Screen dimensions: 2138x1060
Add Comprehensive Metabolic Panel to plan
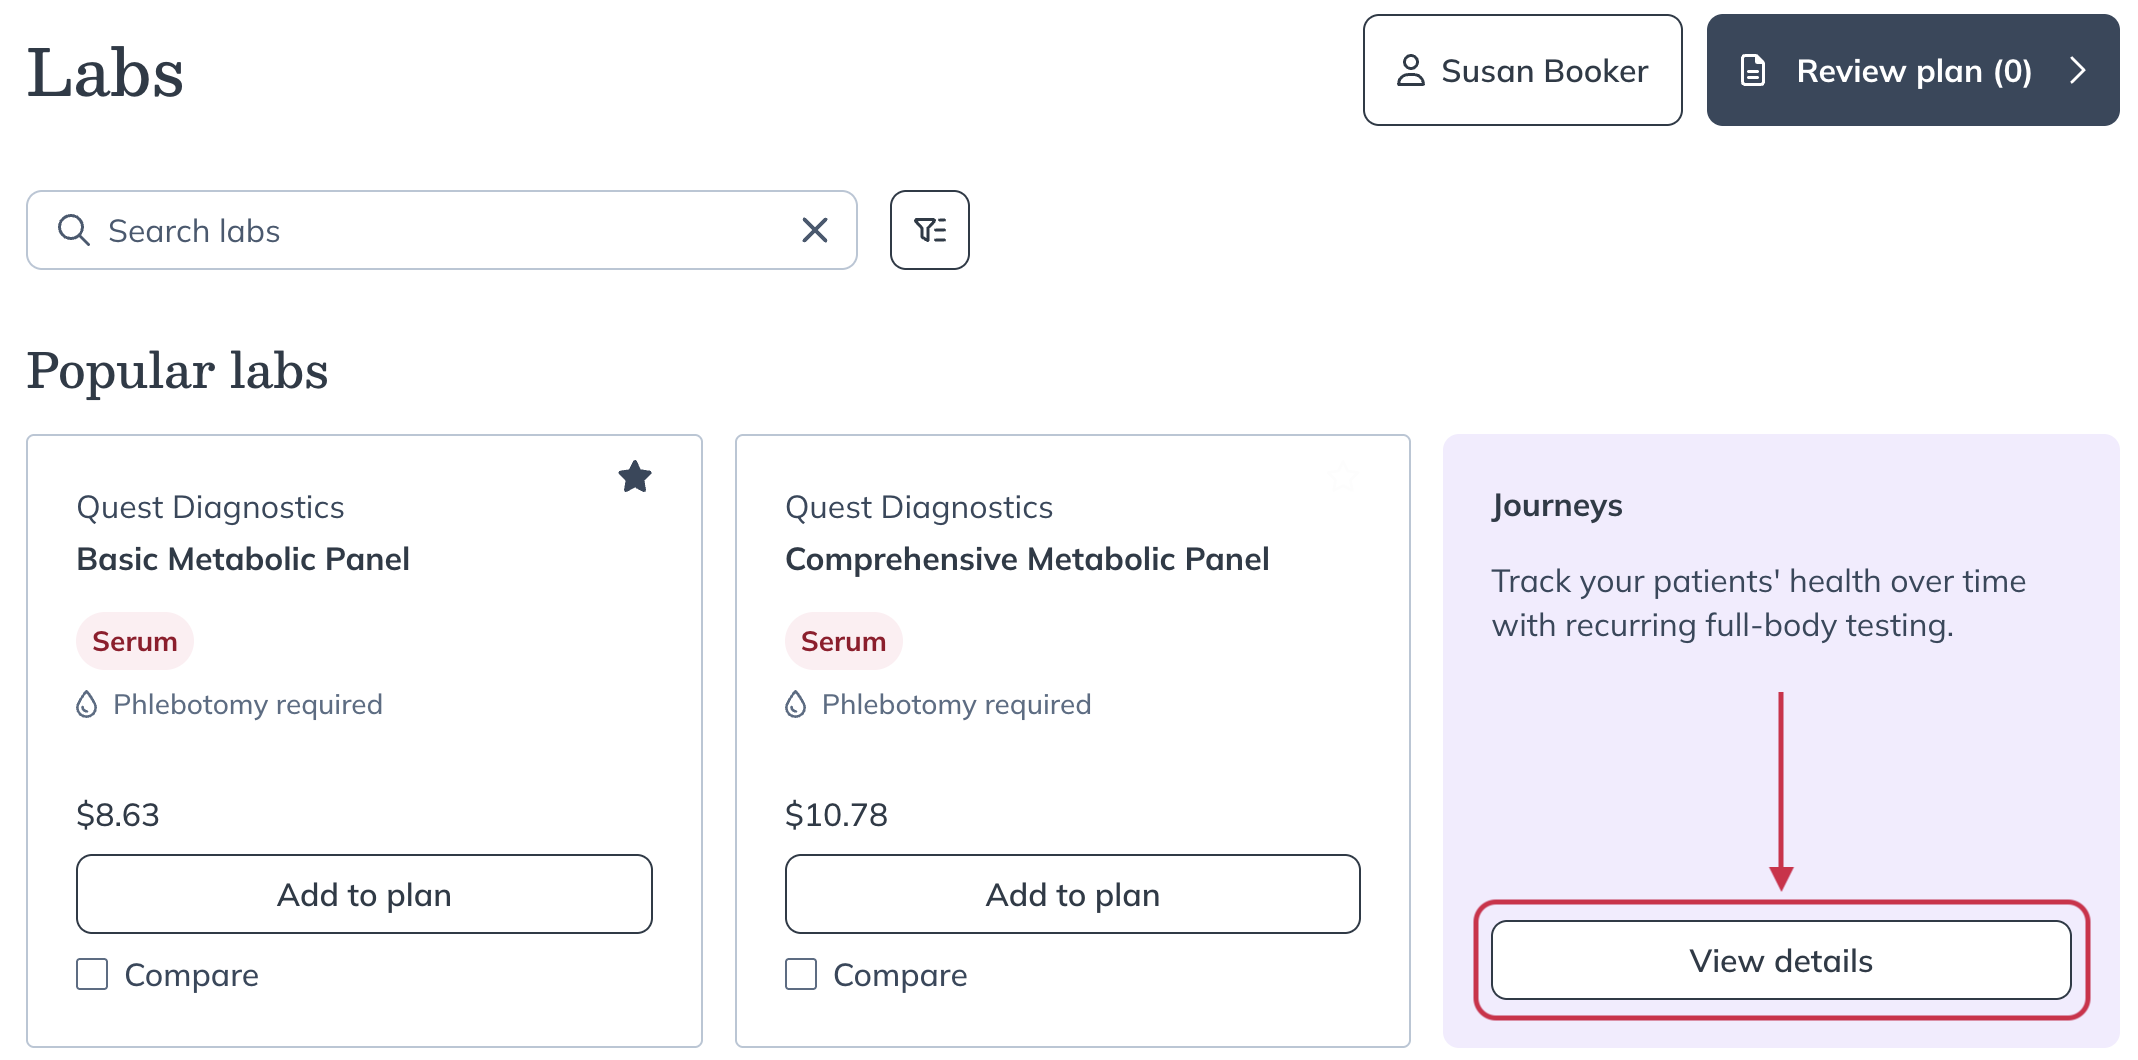click(1072, 894)
